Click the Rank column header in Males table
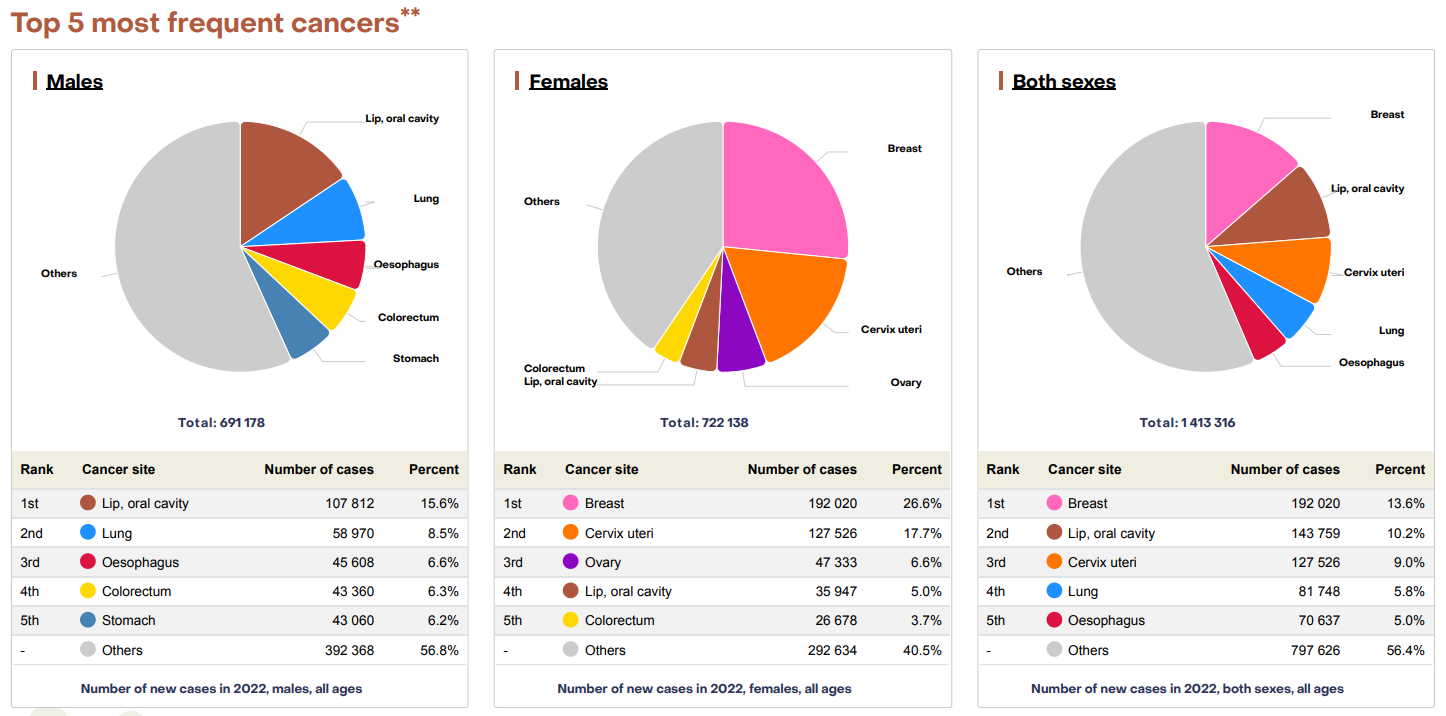Image resolution: width=1446 pixels, height=716 pixels. tap(37, 469)
